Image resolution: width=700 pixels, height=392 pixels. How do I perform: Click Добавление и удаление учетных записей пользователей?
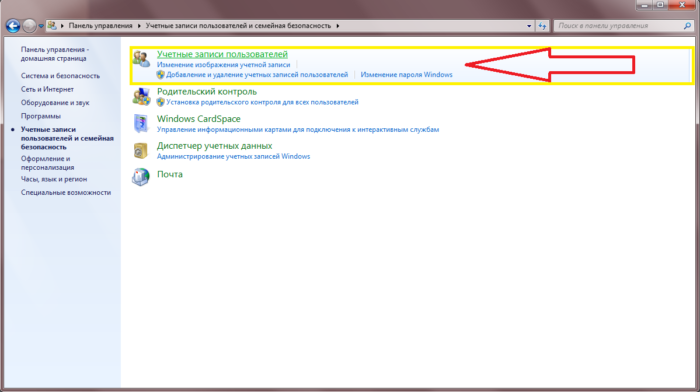(x=257, y=75)
